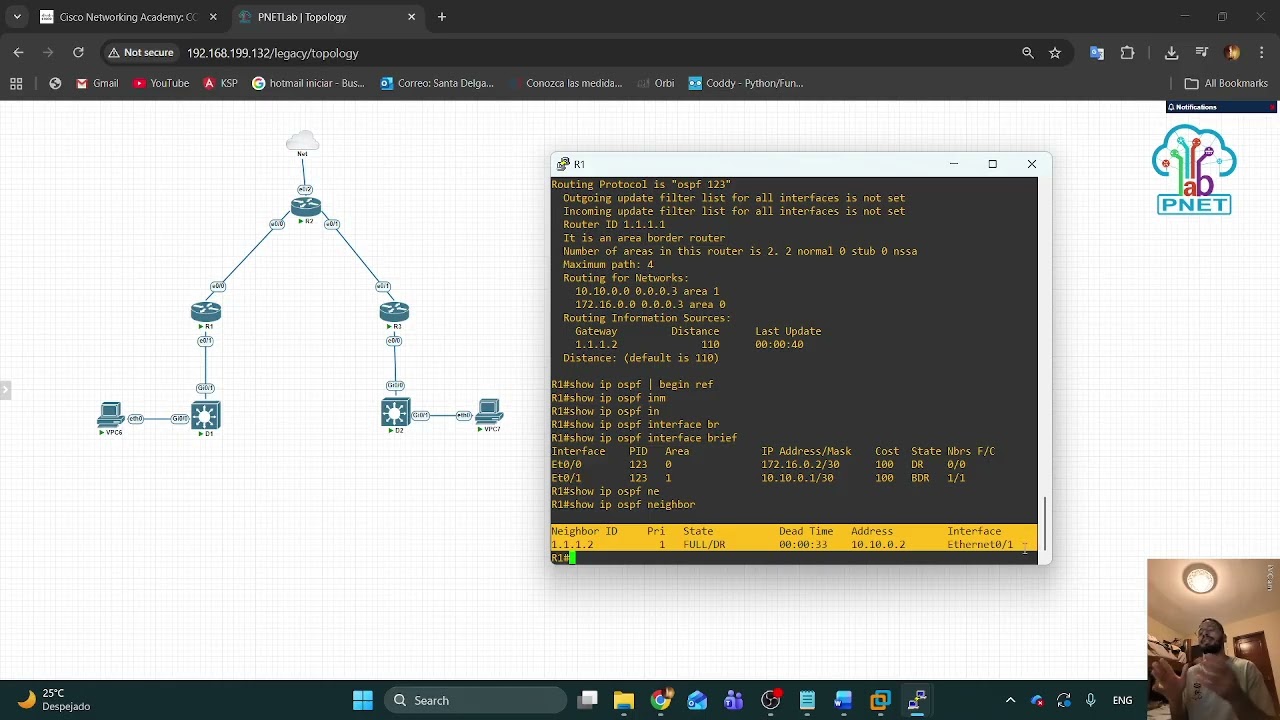Show hidden system tray icons
Viewport: 1280px width, 720px height.
click(x=1010, y=700)
